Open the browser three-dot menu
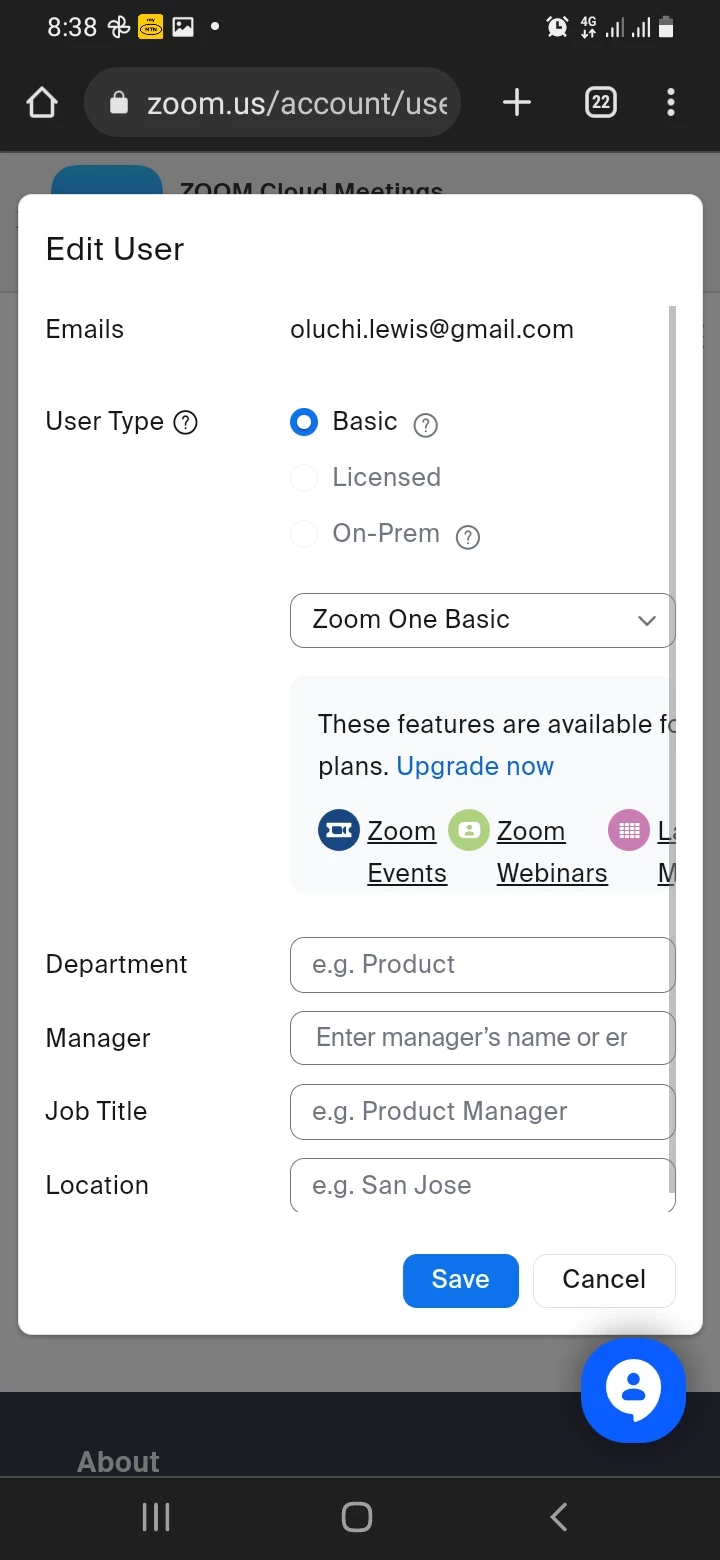This screenshot has width=720, height=1560. pyautogui.click(x=670, y=103)
